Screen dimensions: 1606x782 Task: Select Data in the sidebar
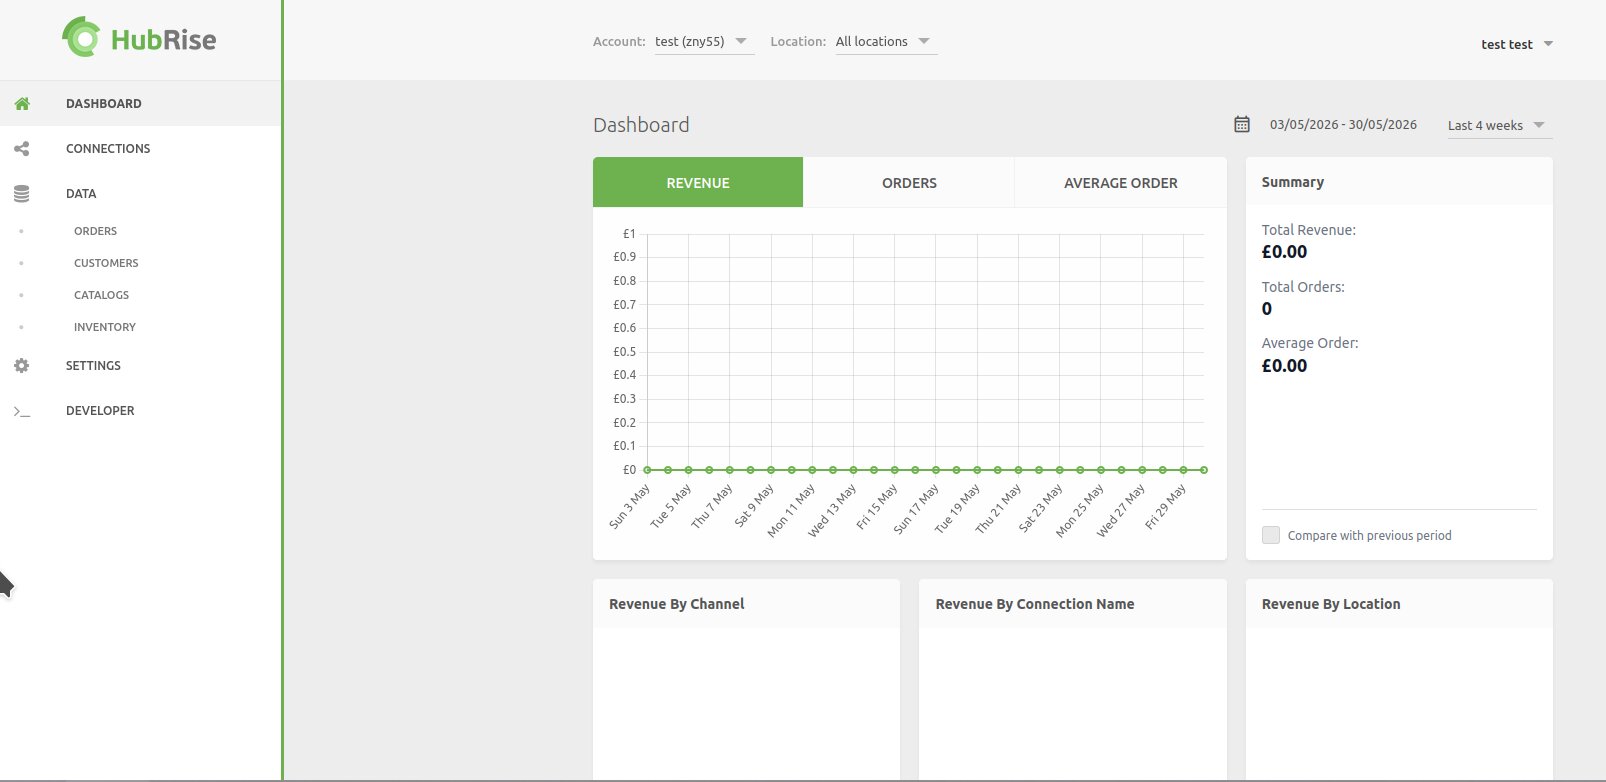pos(140,193)
